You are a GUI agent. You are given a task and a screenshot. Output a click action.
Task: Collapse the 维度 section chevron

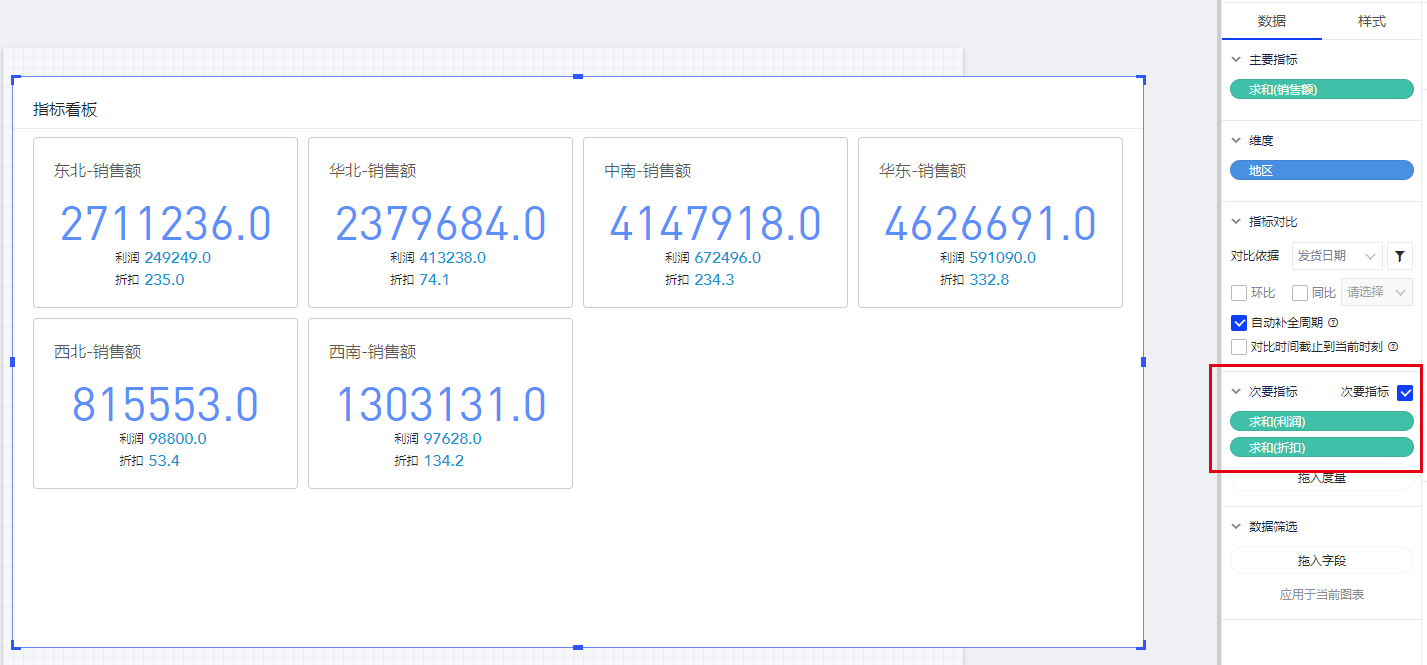1236,141
